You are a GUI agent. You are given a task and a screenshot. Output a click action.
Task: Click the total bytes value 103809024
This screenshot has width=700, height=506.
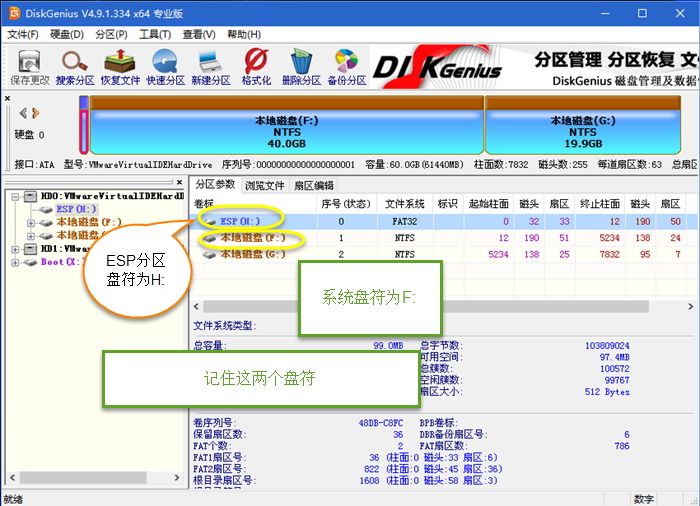(607, 346)
